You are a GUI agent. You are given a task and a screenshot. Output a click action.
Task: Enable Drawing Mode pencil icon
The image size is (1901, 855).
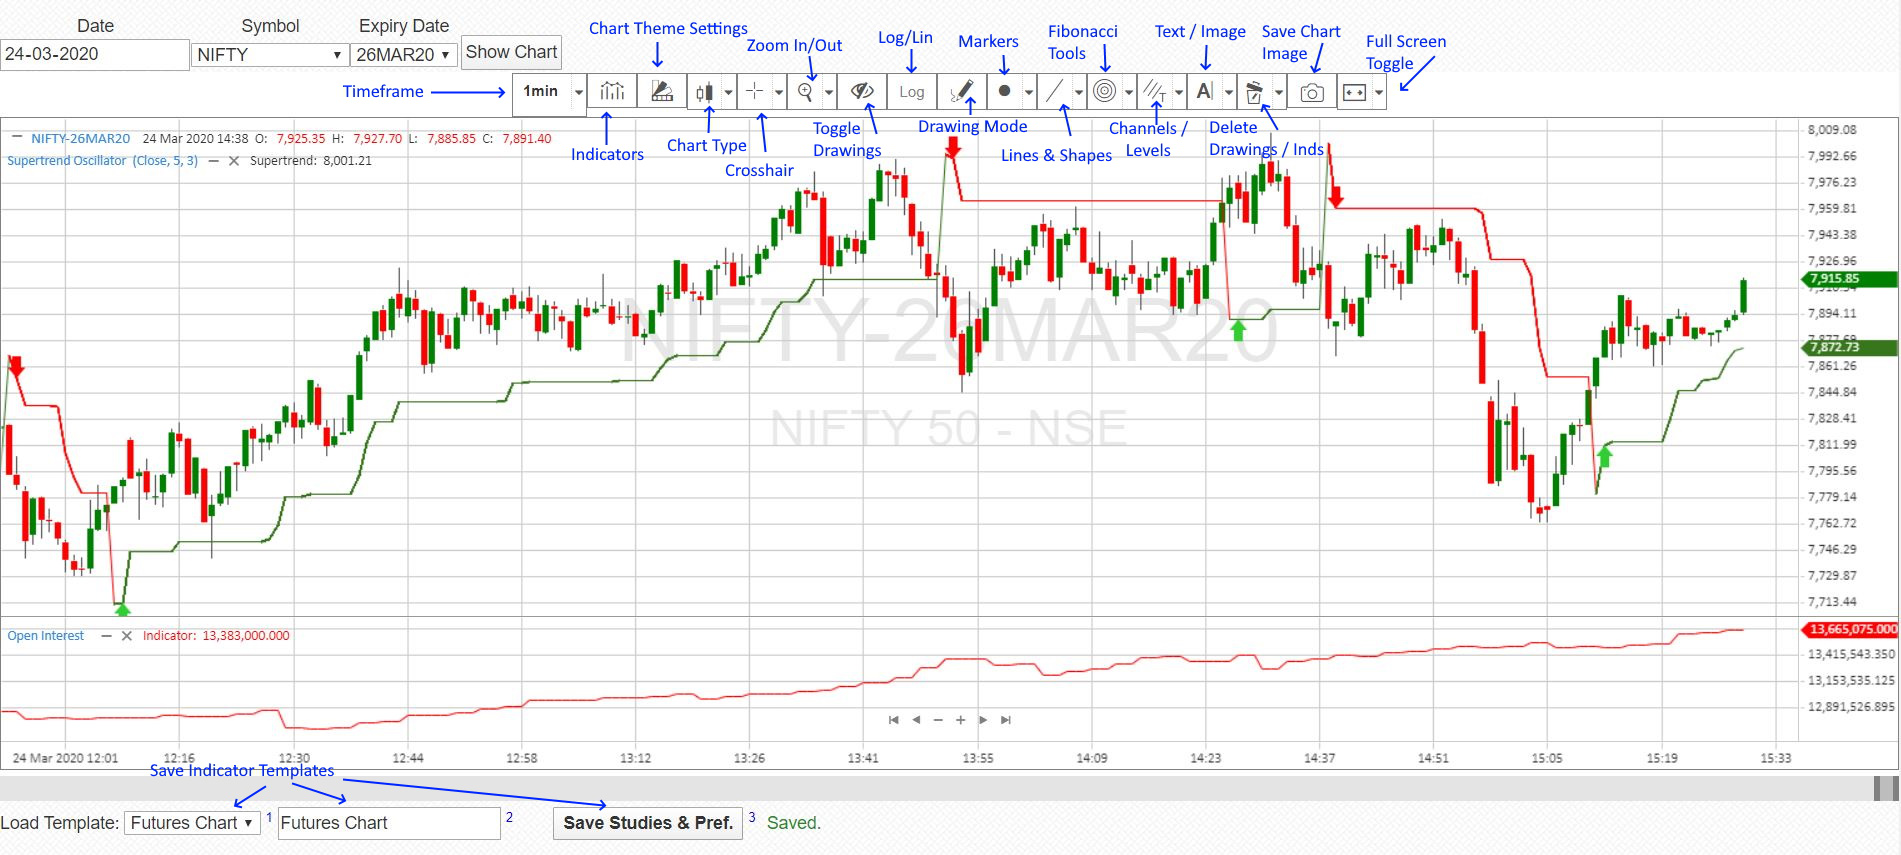point(962,92)
